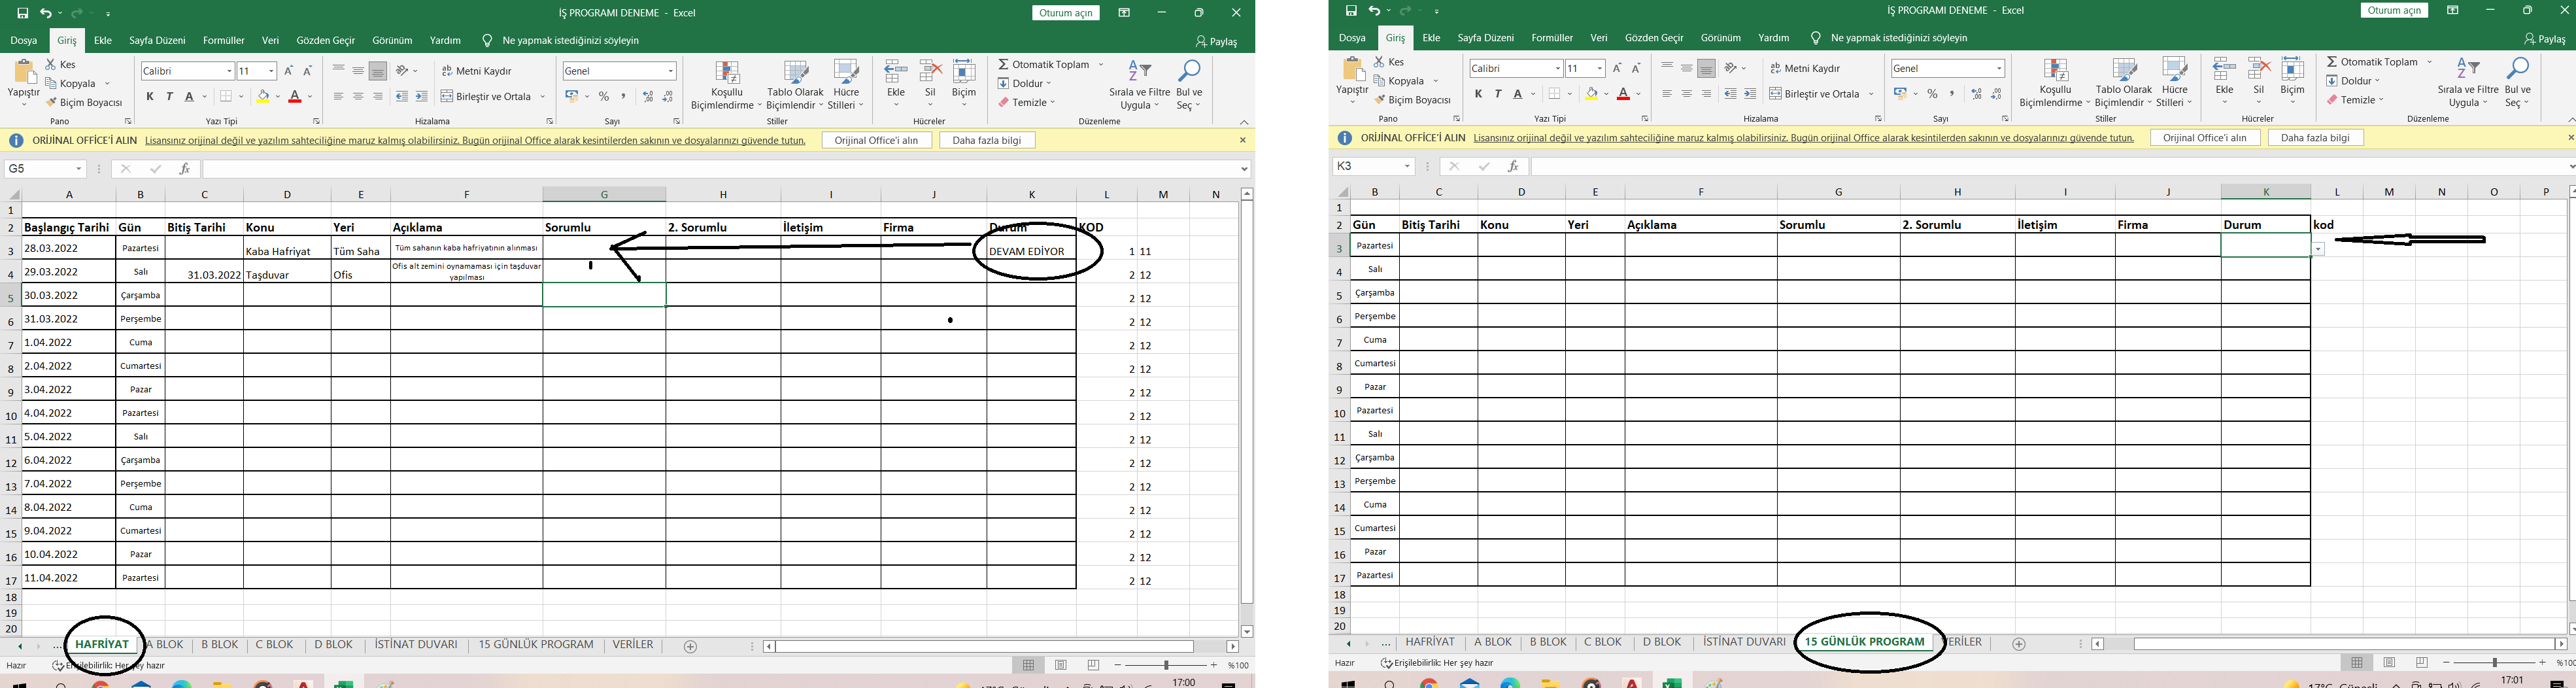Decrease decimal places in right Excel window
Image resolution: width=2576 pixels, height=688 pixels.
coord(1997,94)
